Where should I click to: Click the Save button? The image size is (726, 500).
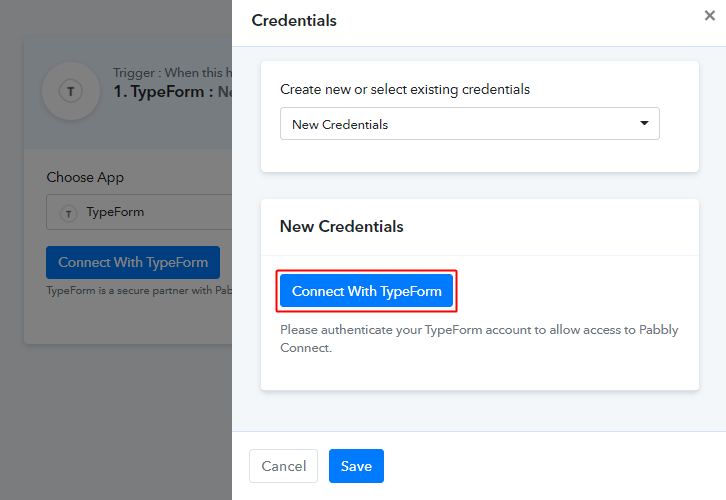(356, 466)
